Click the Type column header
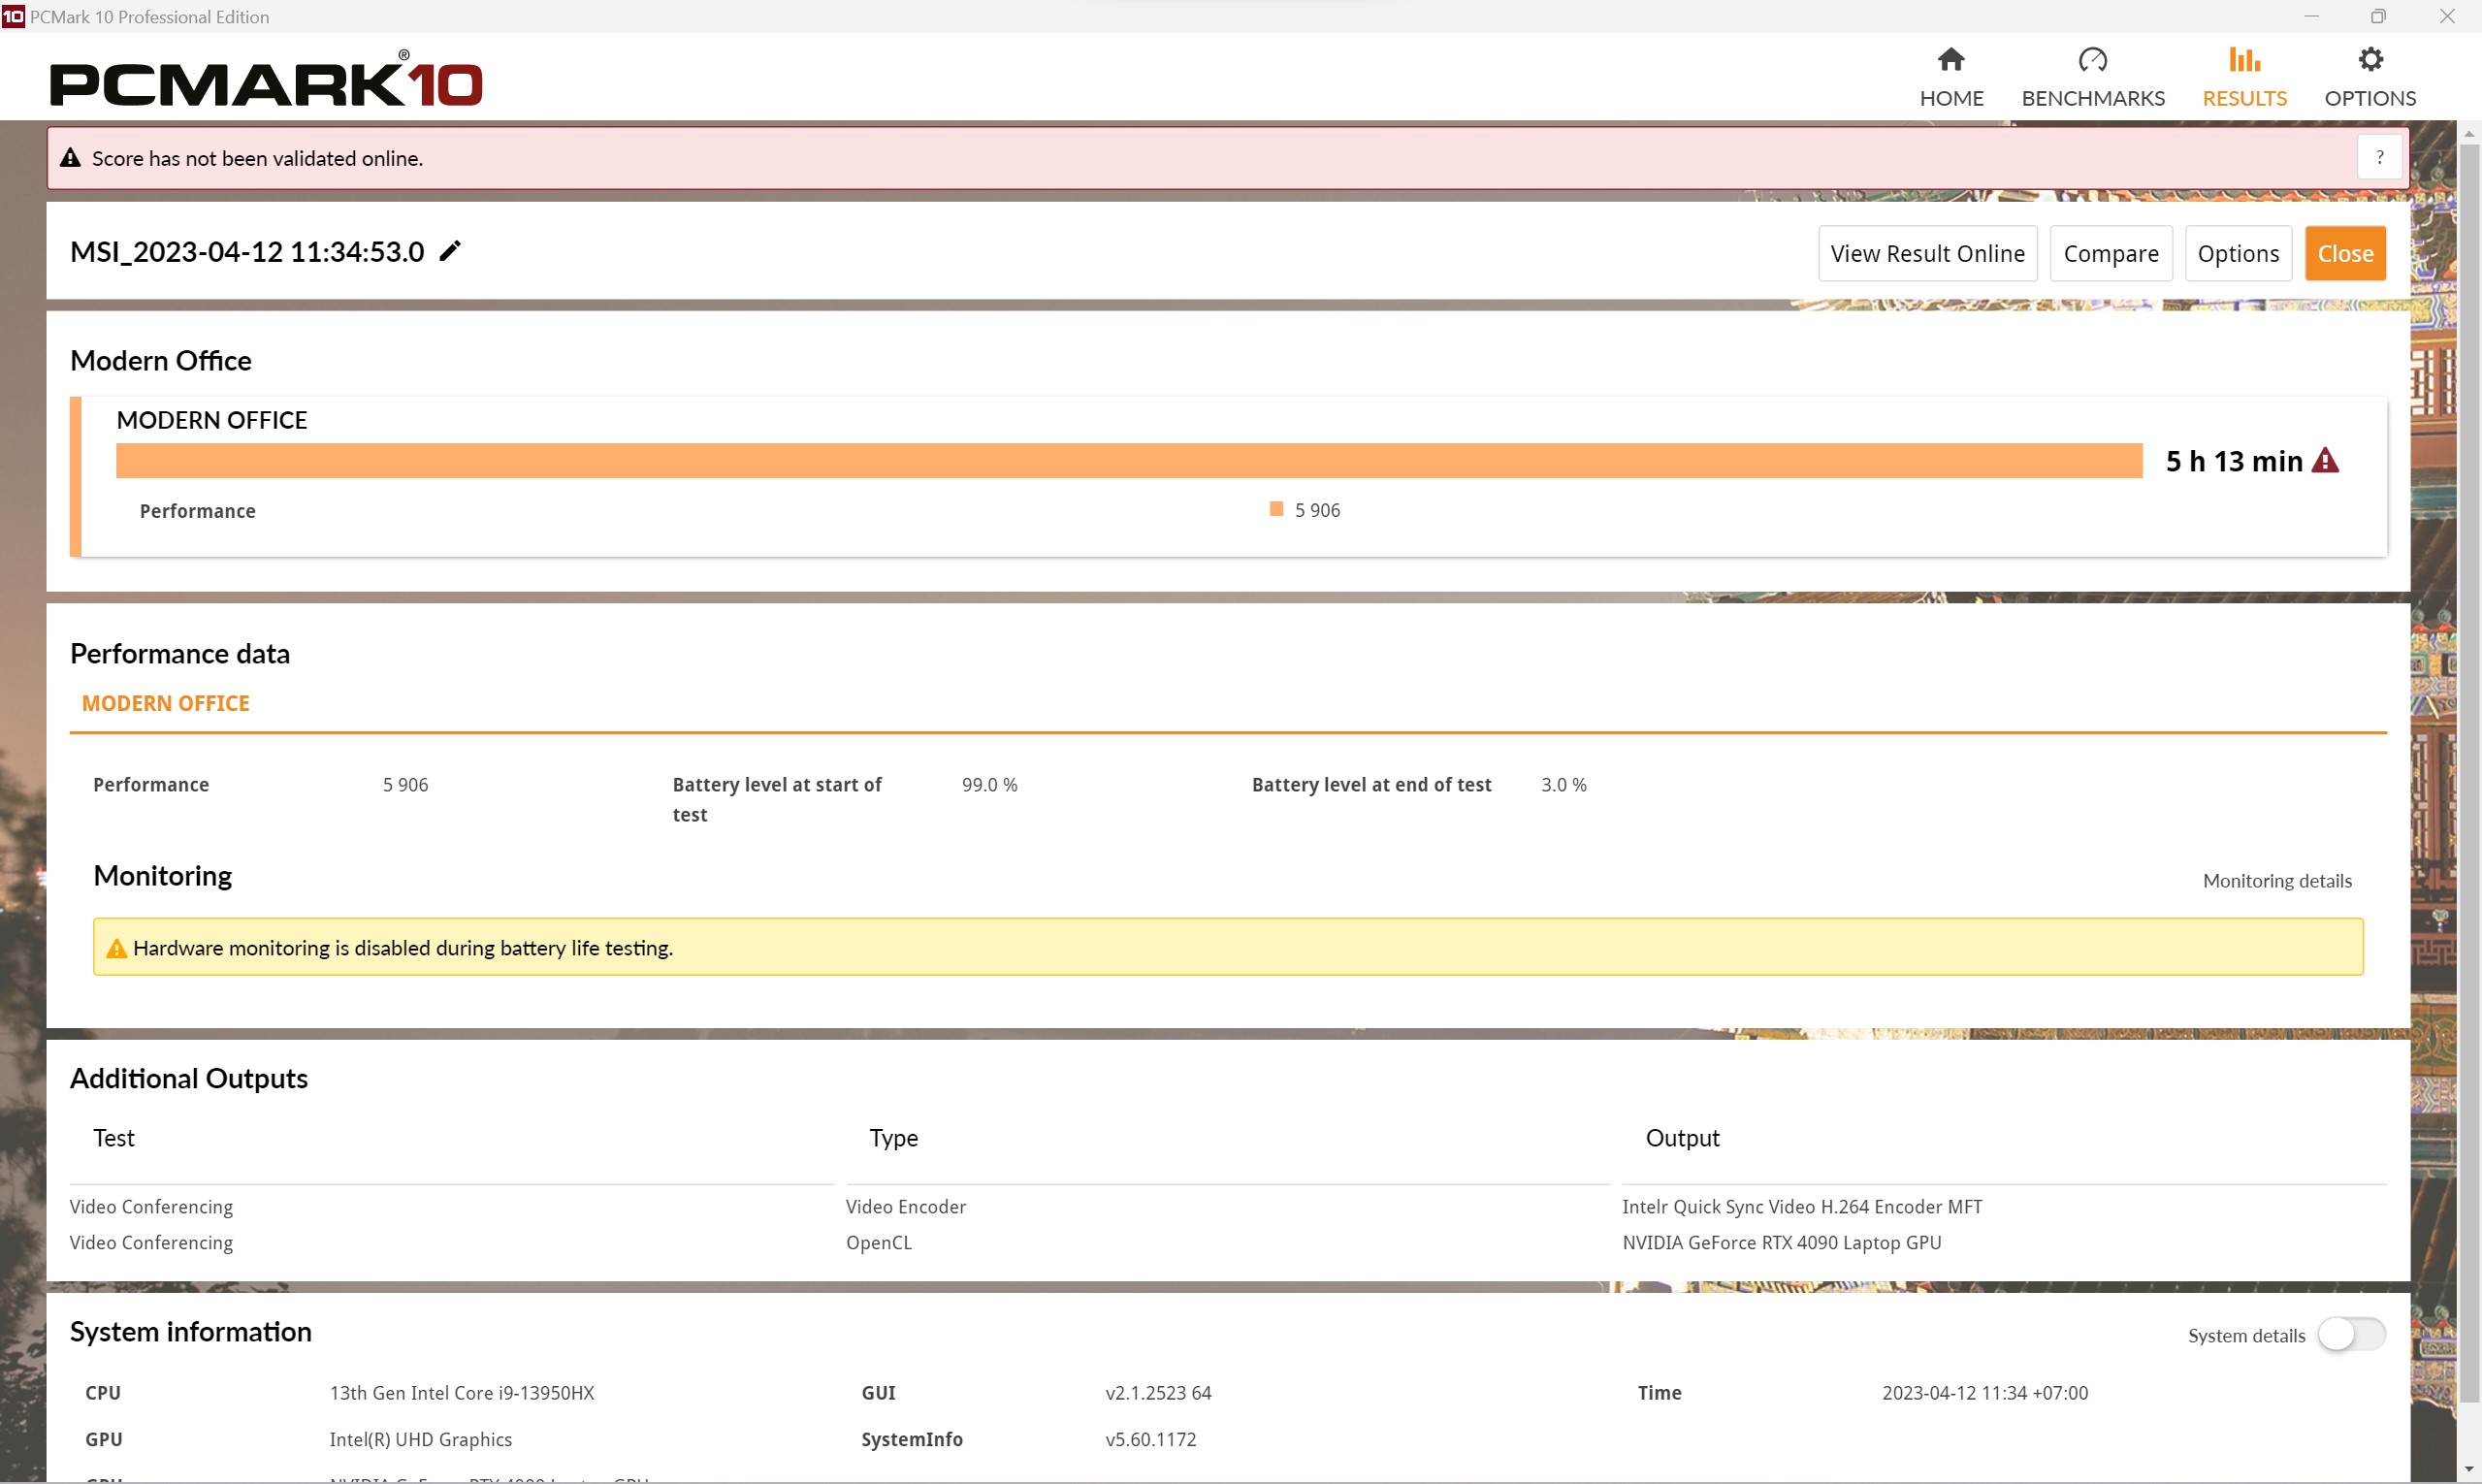The width and height of the screenshot is (2482, 1484). pyautogui.click(x=893, y=1138)
